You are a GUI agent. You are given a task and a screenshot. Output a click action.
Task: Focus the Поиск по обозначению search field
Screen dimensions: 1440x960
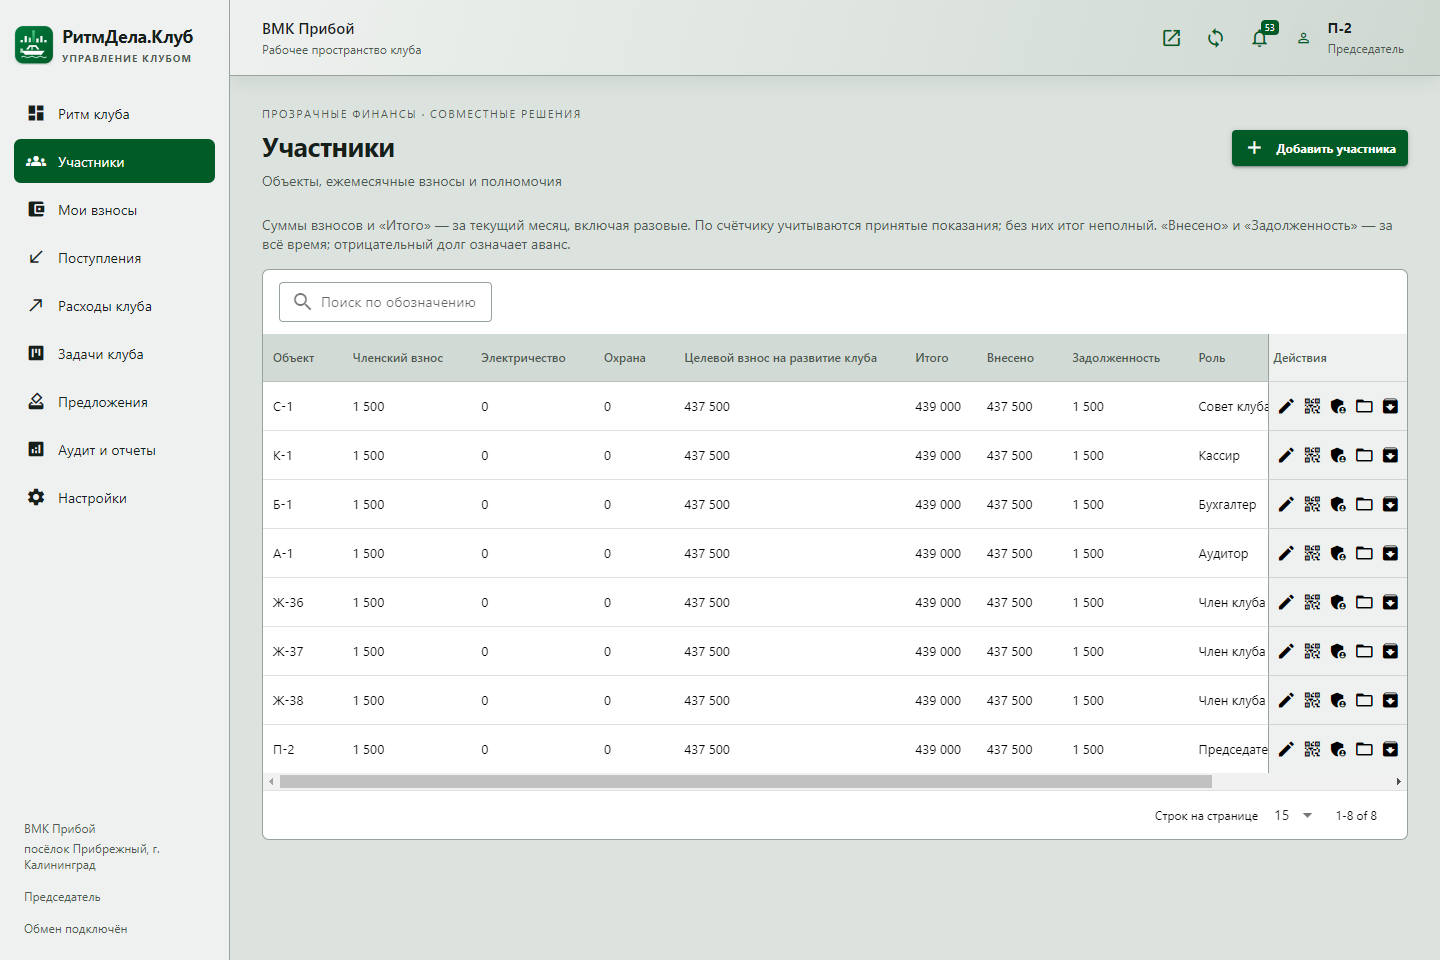385,302
